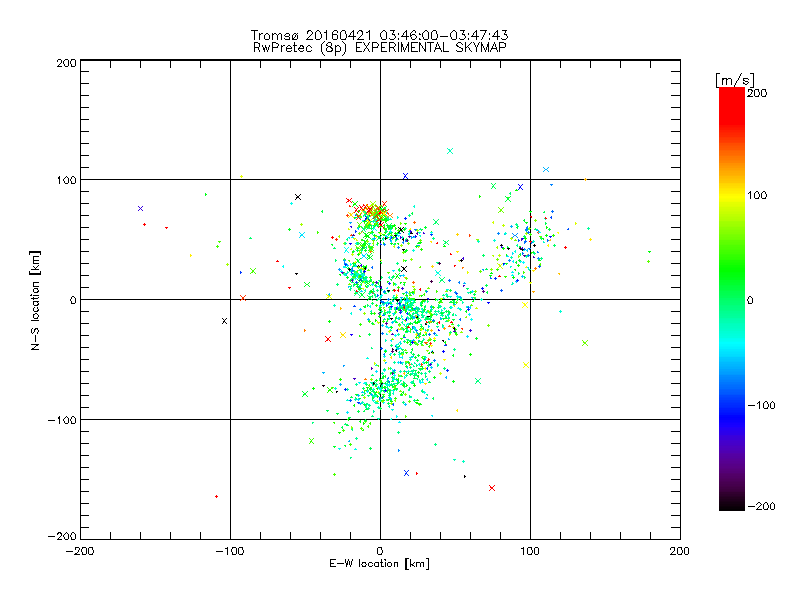
Task: Click the colour bar label "100"
Action: pos(757,195)
